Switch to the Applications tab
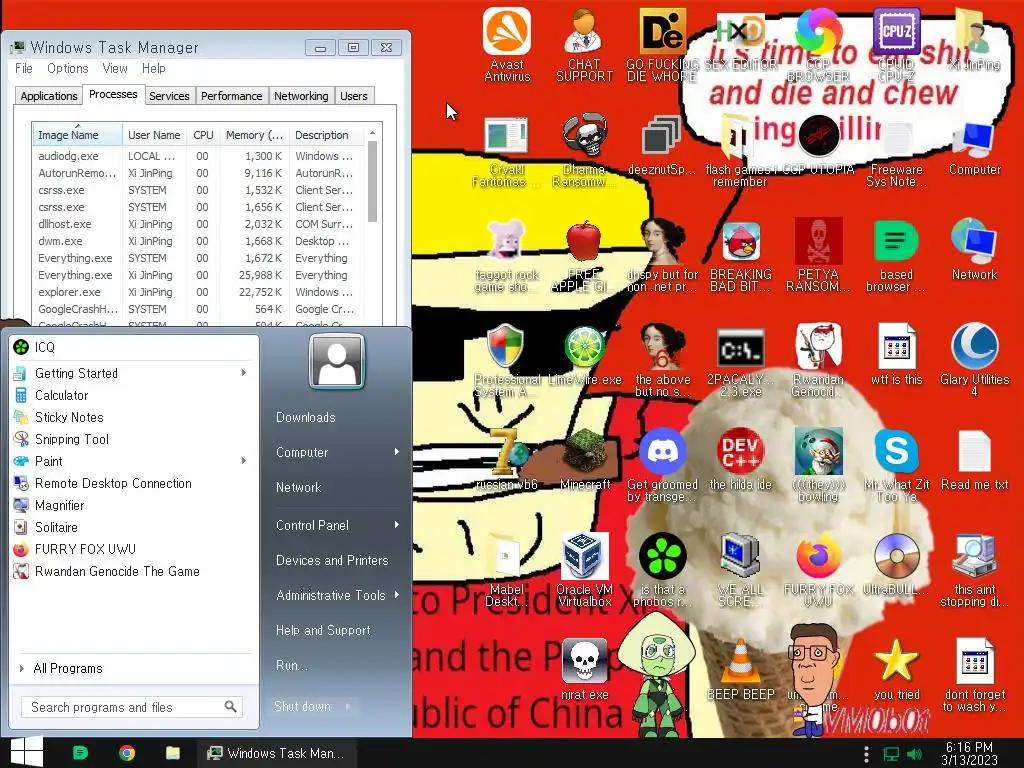 point(48,96)
